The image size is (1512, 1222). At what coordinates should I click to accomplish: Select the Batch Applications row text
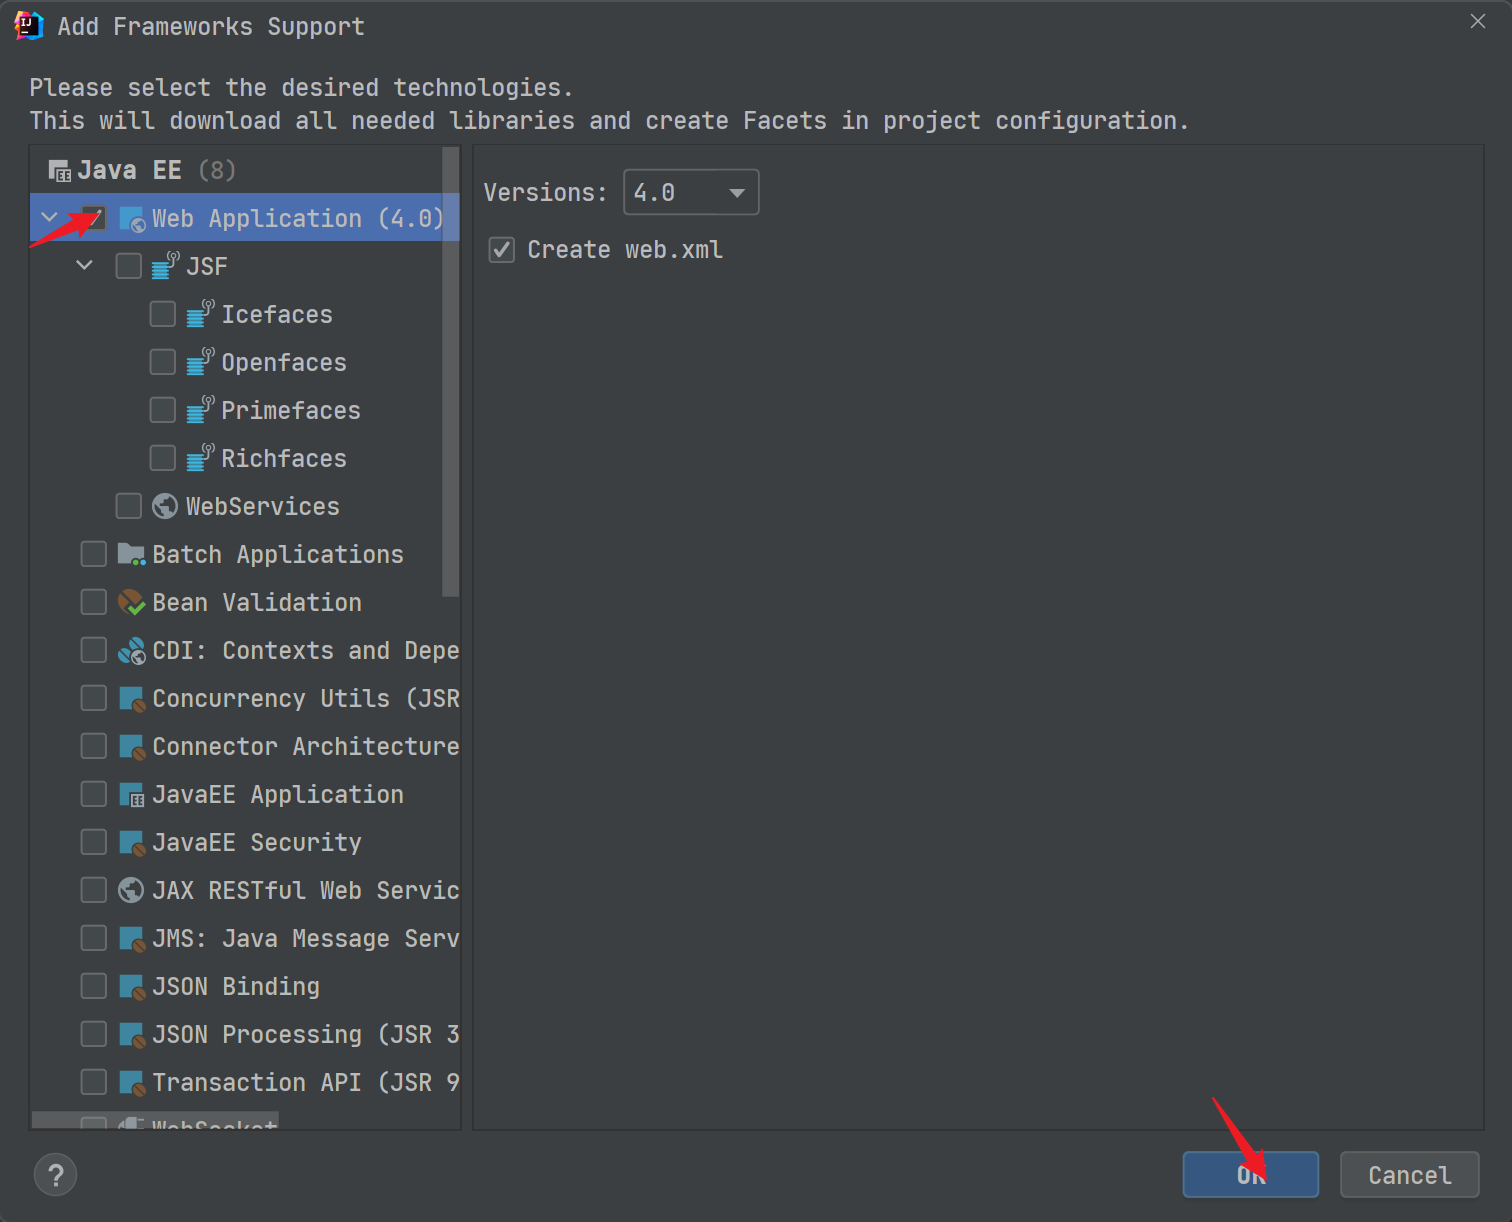pos(278,554)
